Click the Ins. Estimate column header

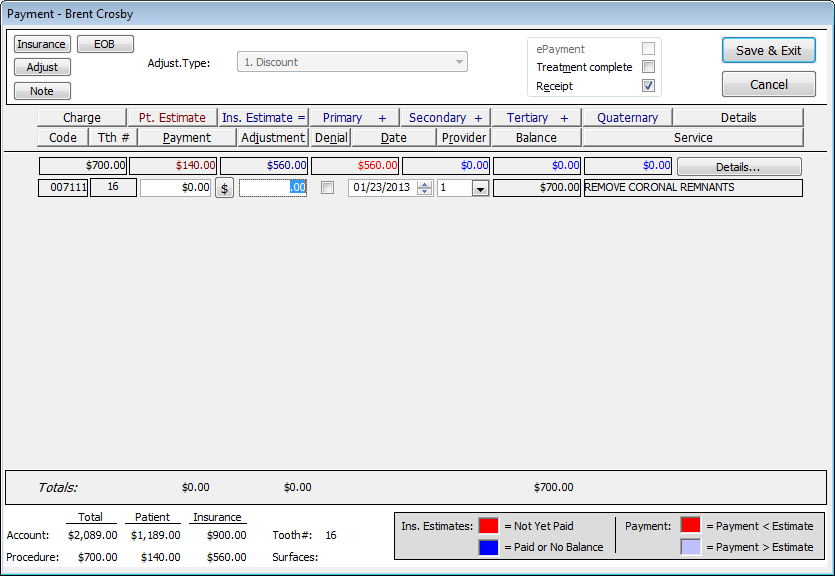coord(264,118)
